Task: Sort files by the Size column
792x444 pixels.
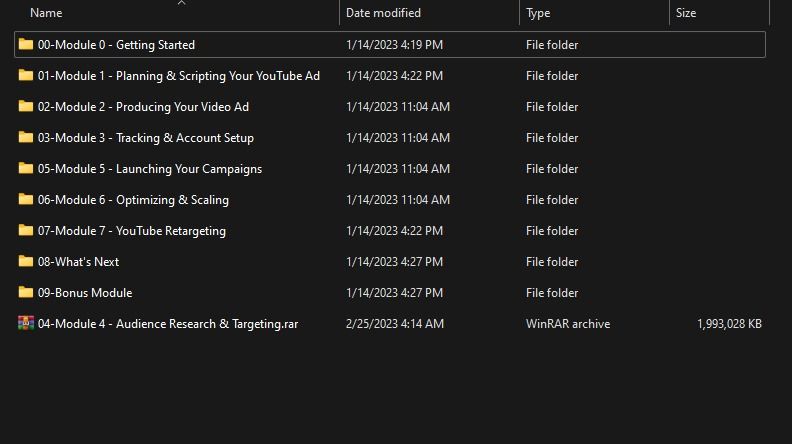Action: 686,13
